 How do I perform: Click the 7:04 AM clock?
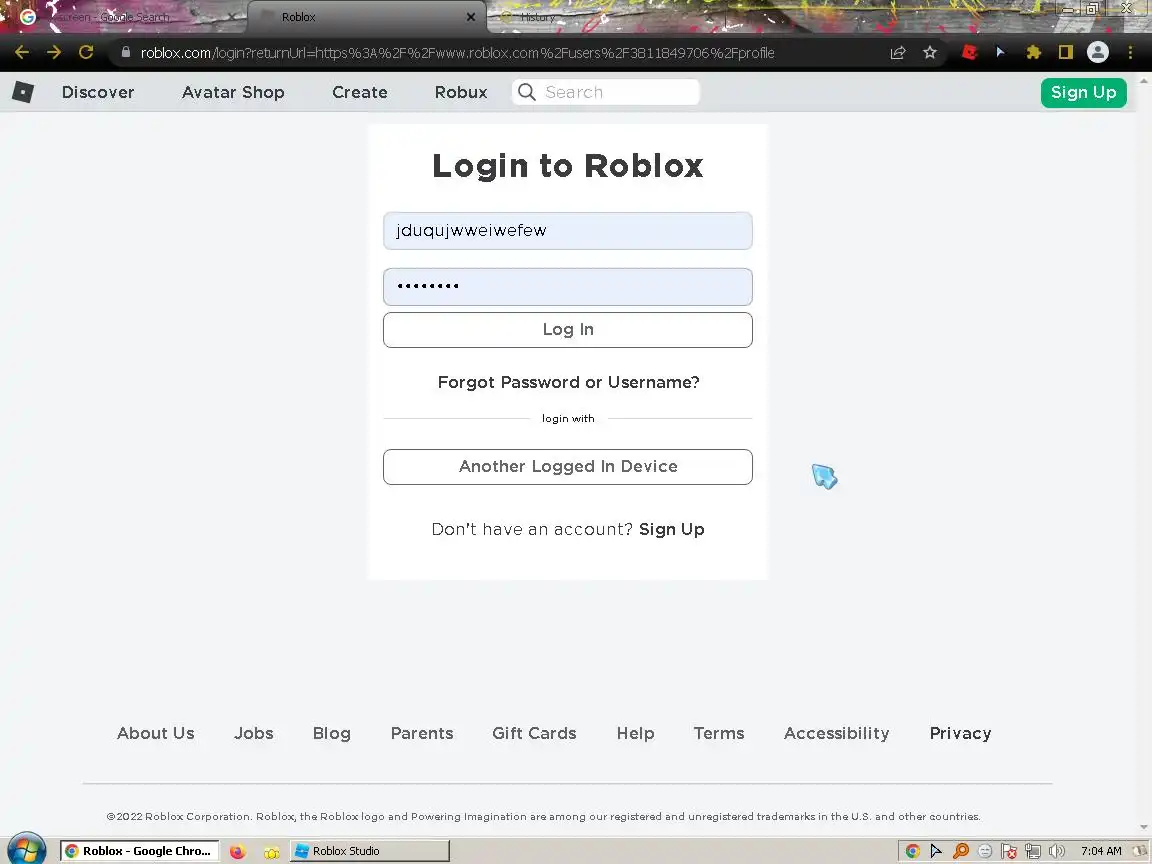point(1101,851)
